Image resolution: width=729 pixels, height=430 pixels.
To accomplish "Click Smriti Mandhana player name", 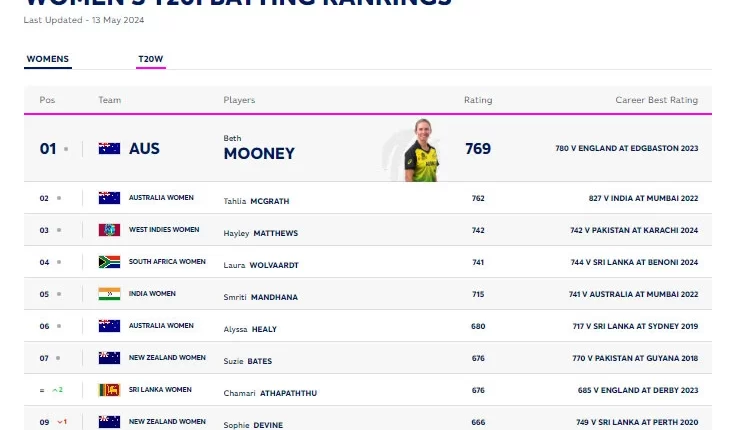I will click(261, 297).
